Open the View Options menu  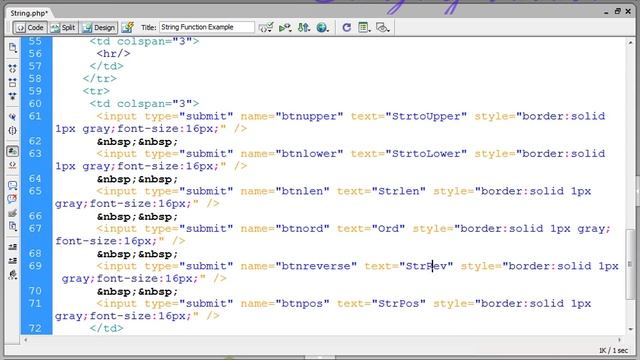[x=364, y=27]
